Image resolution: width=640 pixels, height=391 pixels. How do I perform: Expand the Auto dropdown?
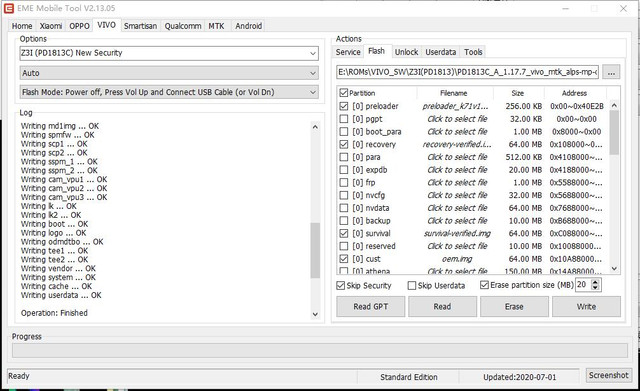point(169,73)
